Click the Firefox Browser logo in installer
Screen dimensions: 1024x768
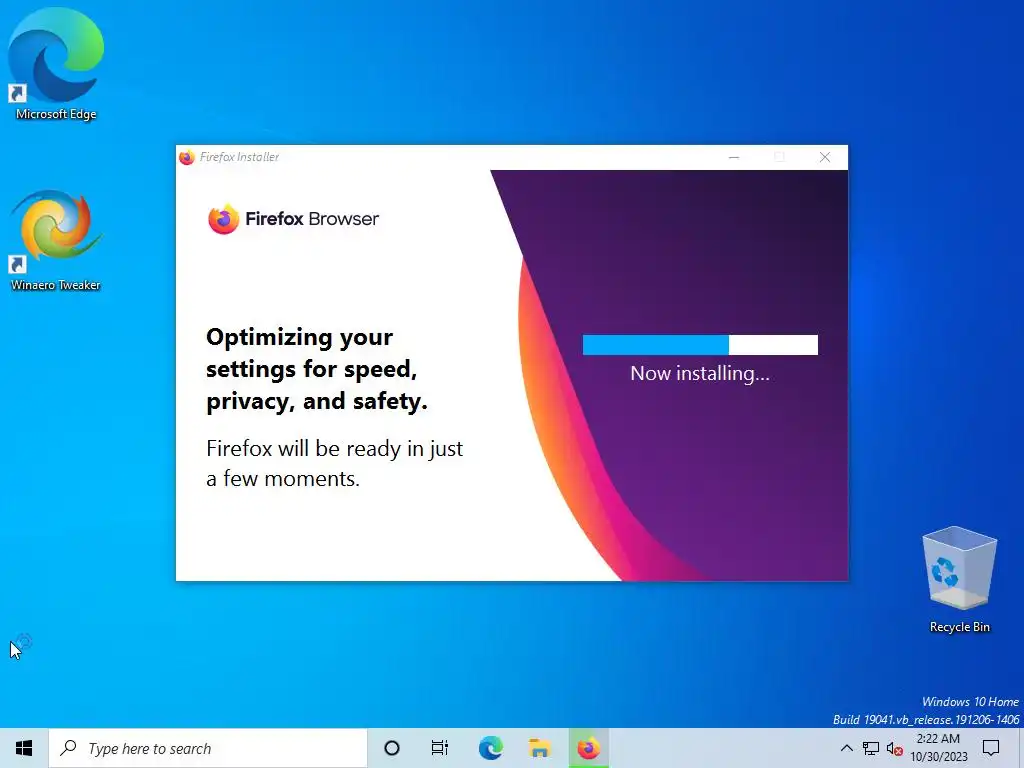(x=293, y=219)
